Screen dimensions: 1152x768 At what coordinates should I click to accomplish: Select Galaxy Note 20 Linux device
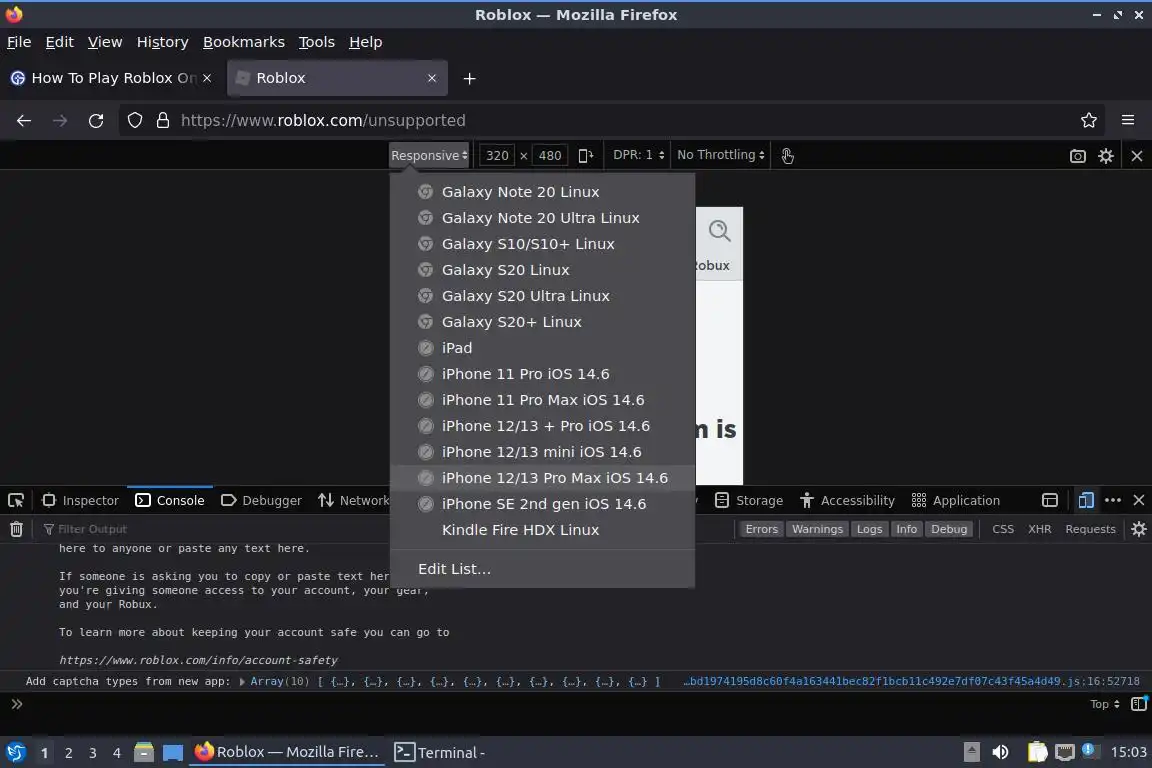(x=542, y=192)
